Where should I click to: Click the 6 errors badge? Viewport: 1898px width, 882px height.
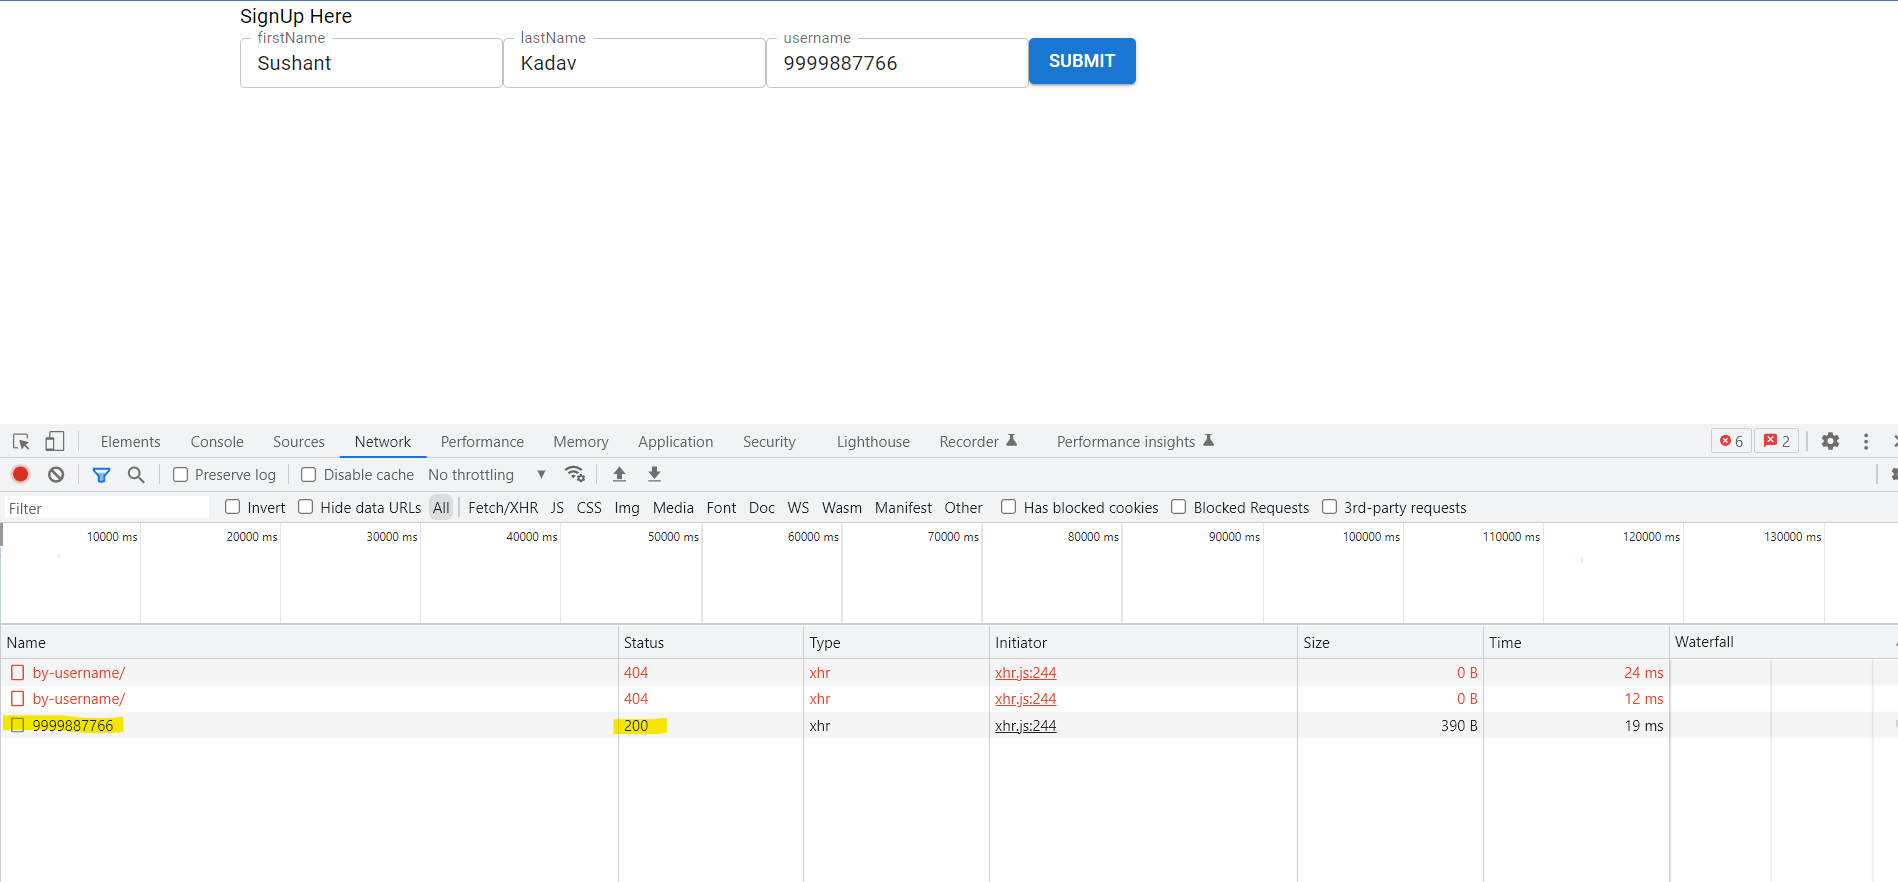point(1731,441)
